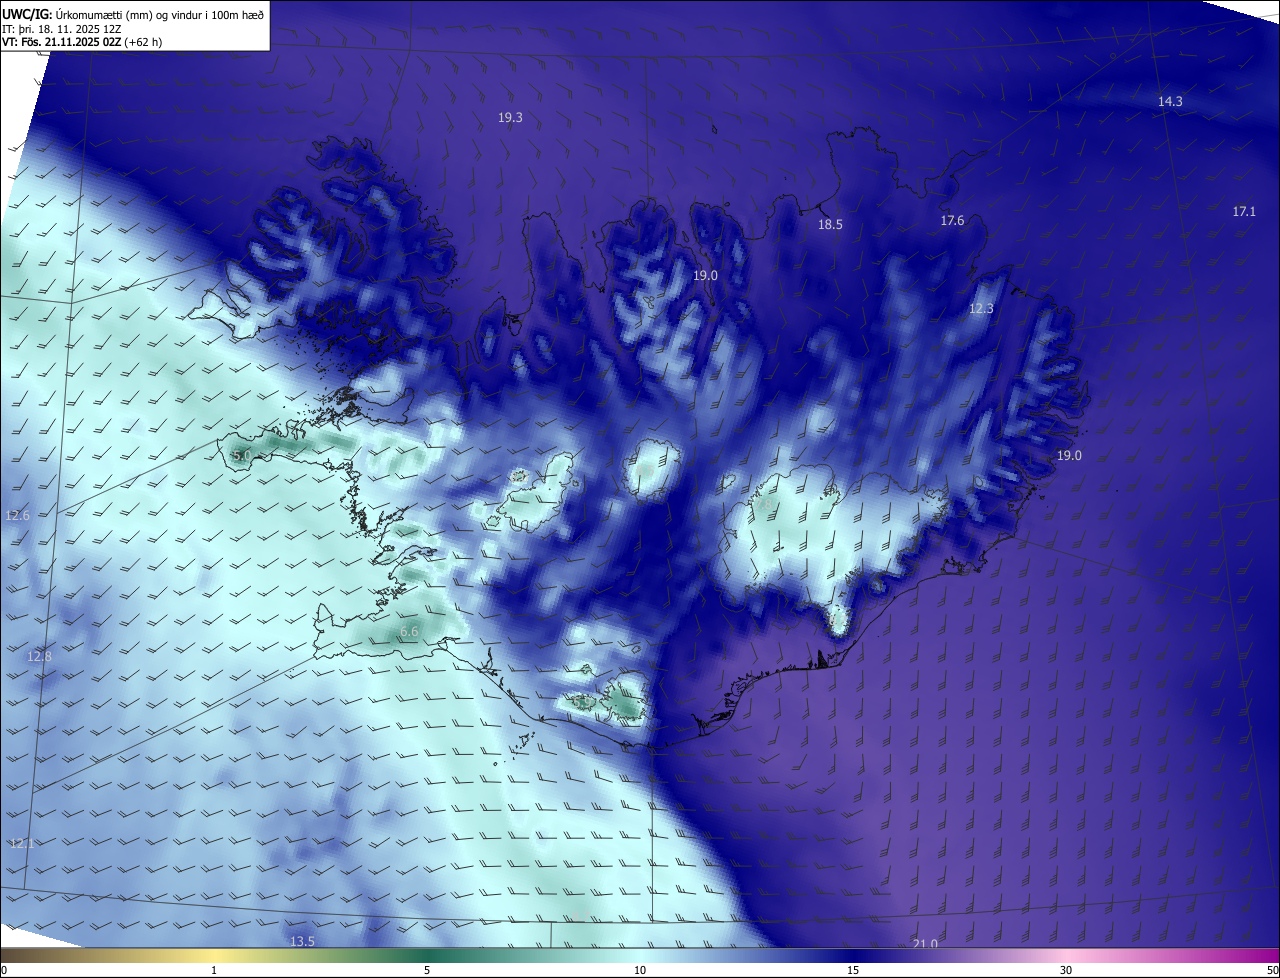Click the 18.5 value on the map

pyautogui.click(x=830, y=224)
